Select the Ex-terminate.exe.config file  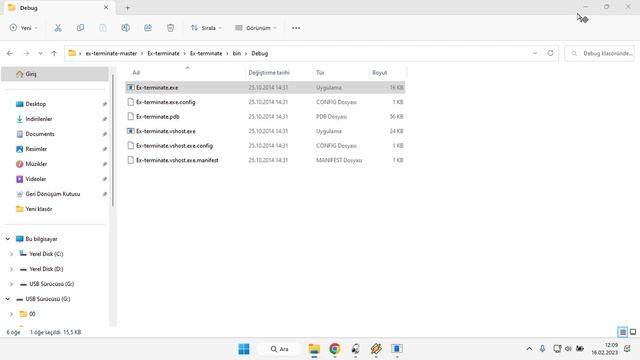click(265, 102)
